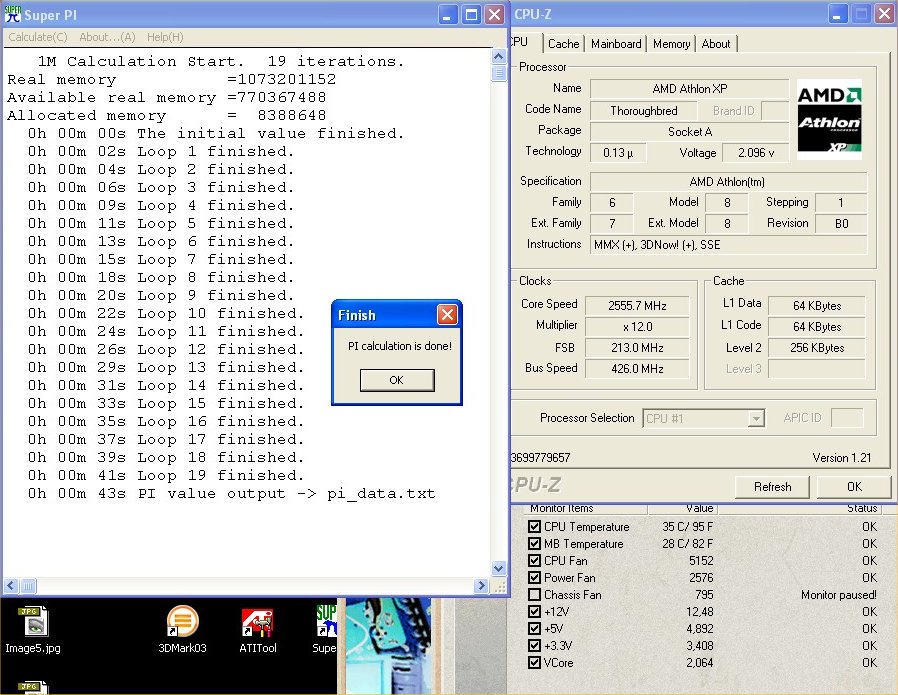Screen dimensions: 898x695
Task: Minimize the CPU-Z window
Action: coord(837,14)
